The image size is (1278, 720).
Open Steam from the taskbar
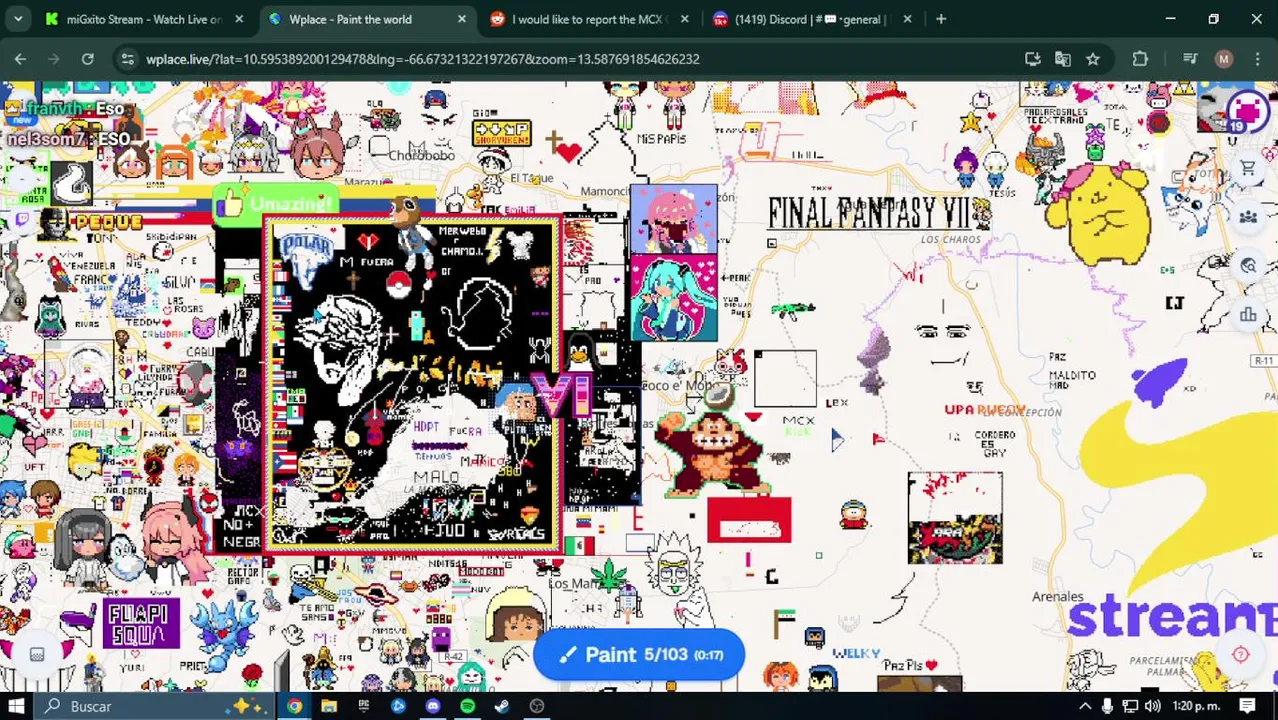click(x=502, y=707)
